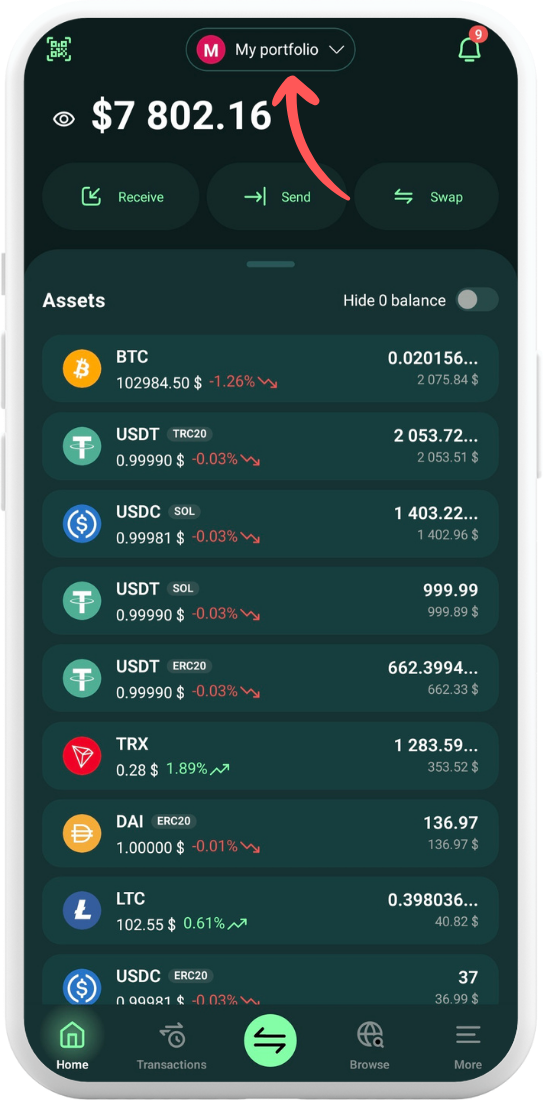
Task: Open the QR code scanner icon
Action: pyautogui.click(x=60, y=48)
